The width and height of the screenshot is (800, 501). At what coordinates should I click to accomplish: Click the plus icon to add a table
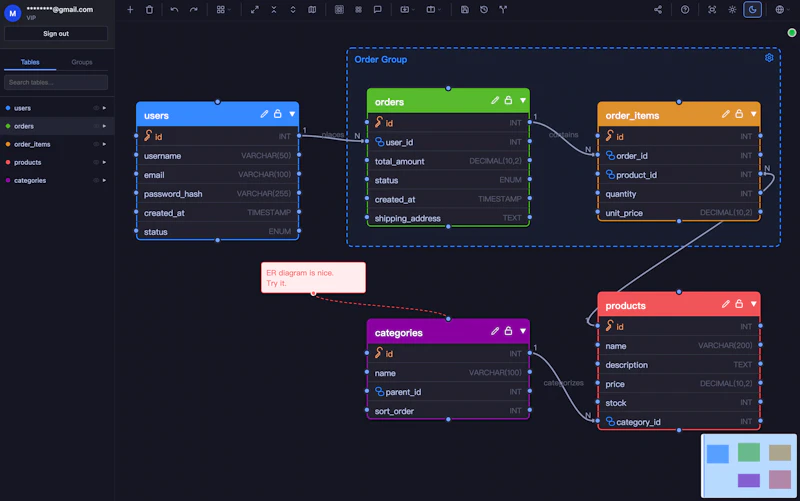pos(130,10)
